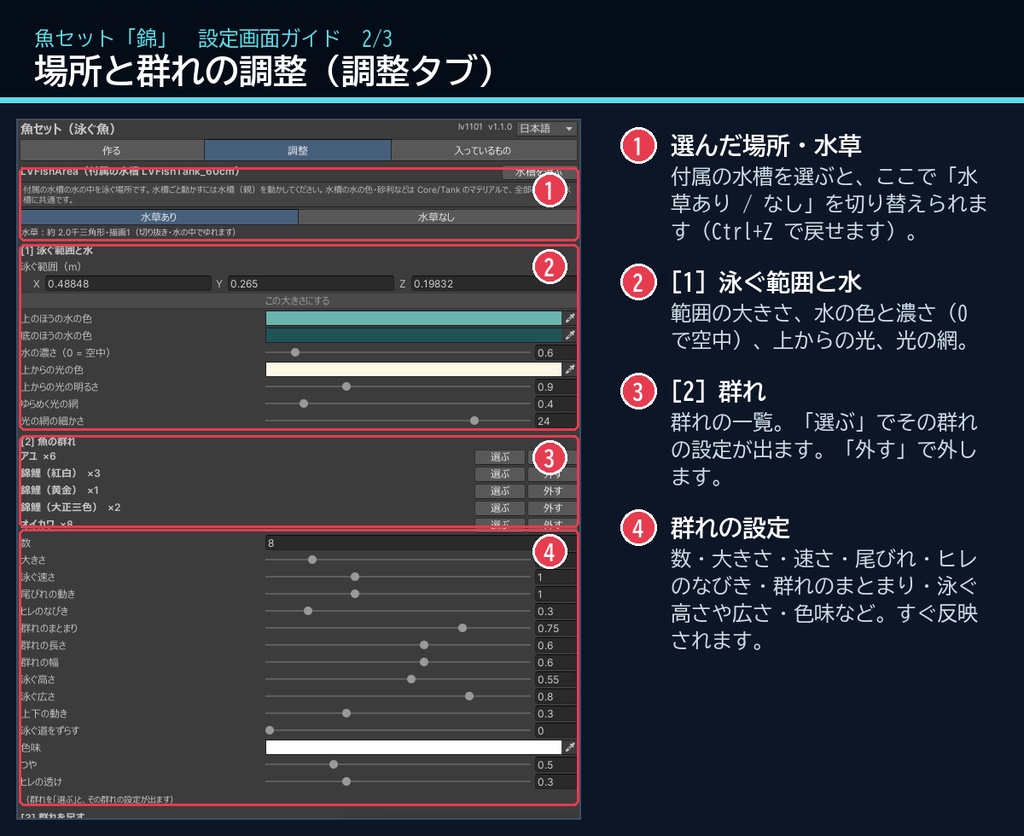Click the ヒレの透け slider handle
The height and width of the screenshot is (836, 1024).
347,781
